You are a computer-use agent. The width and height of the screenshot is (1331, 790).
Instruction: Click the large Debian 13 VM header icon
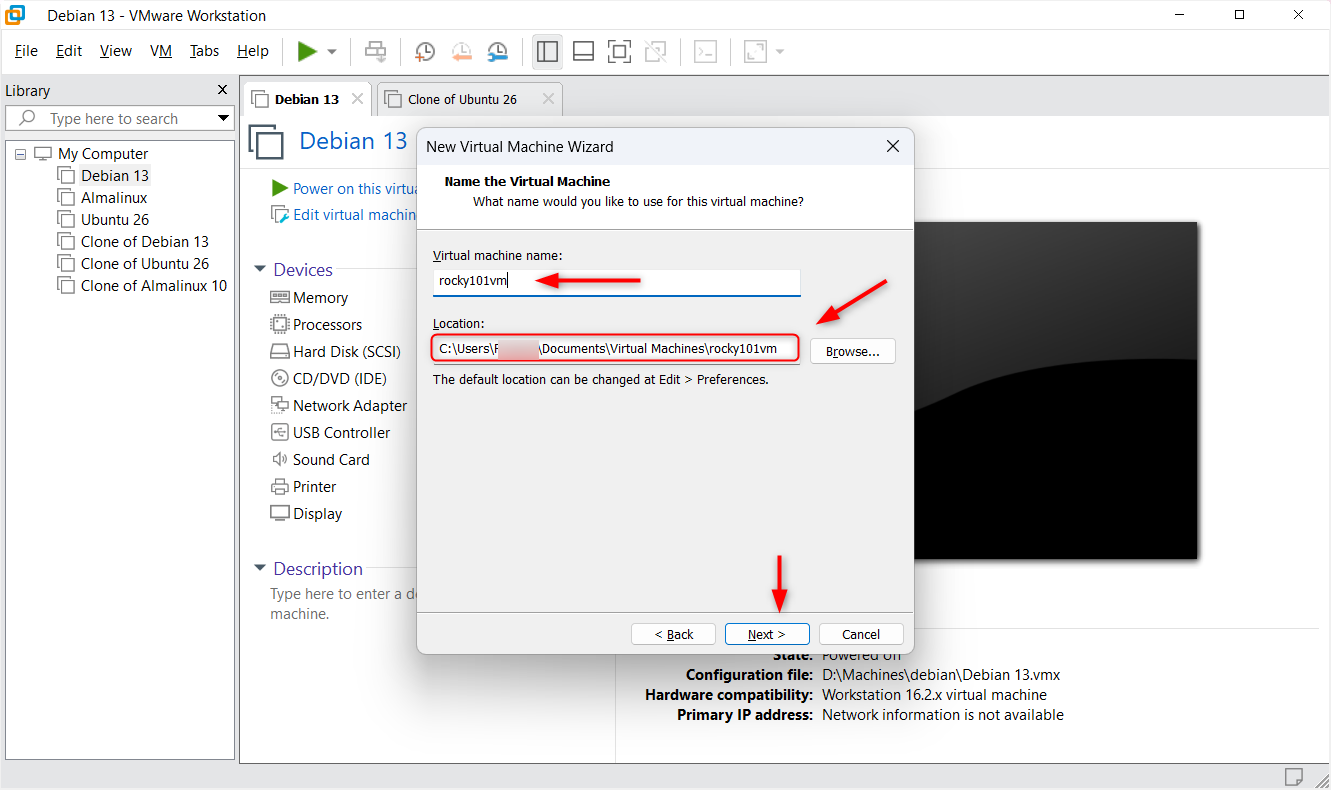pos(267,142)
